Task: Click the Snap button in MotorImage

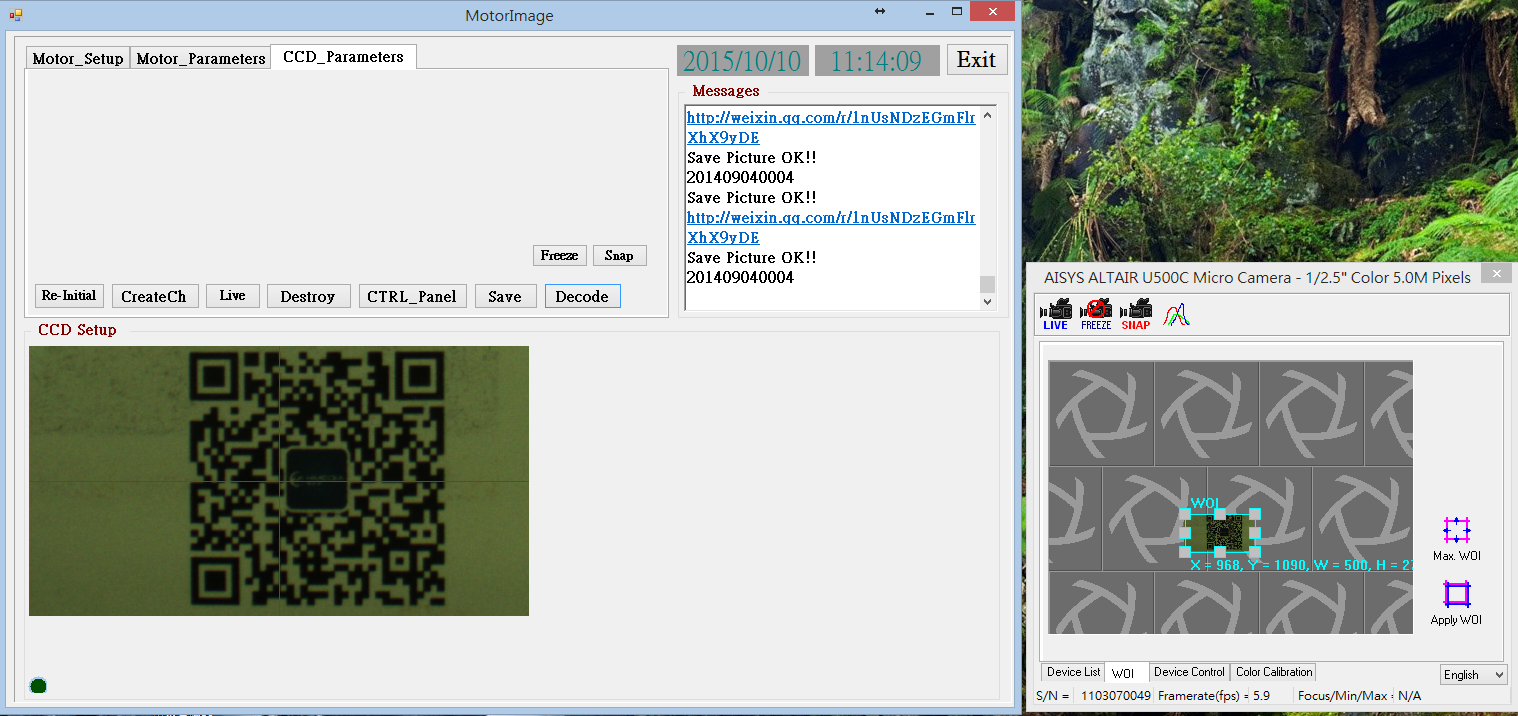Action: coord(619,255)
